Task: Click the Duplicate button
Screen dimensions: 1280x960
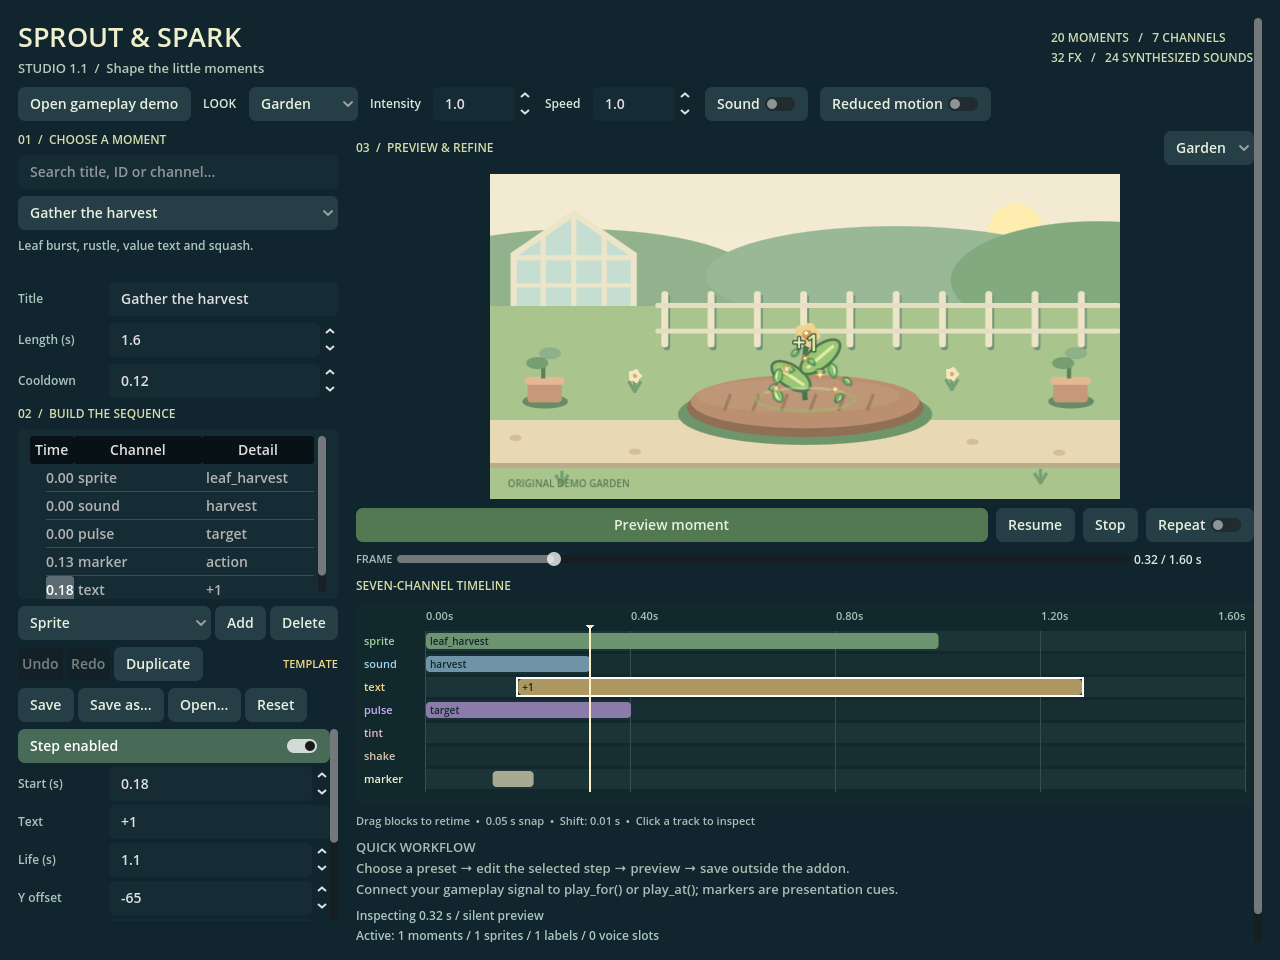Action: 158,664
